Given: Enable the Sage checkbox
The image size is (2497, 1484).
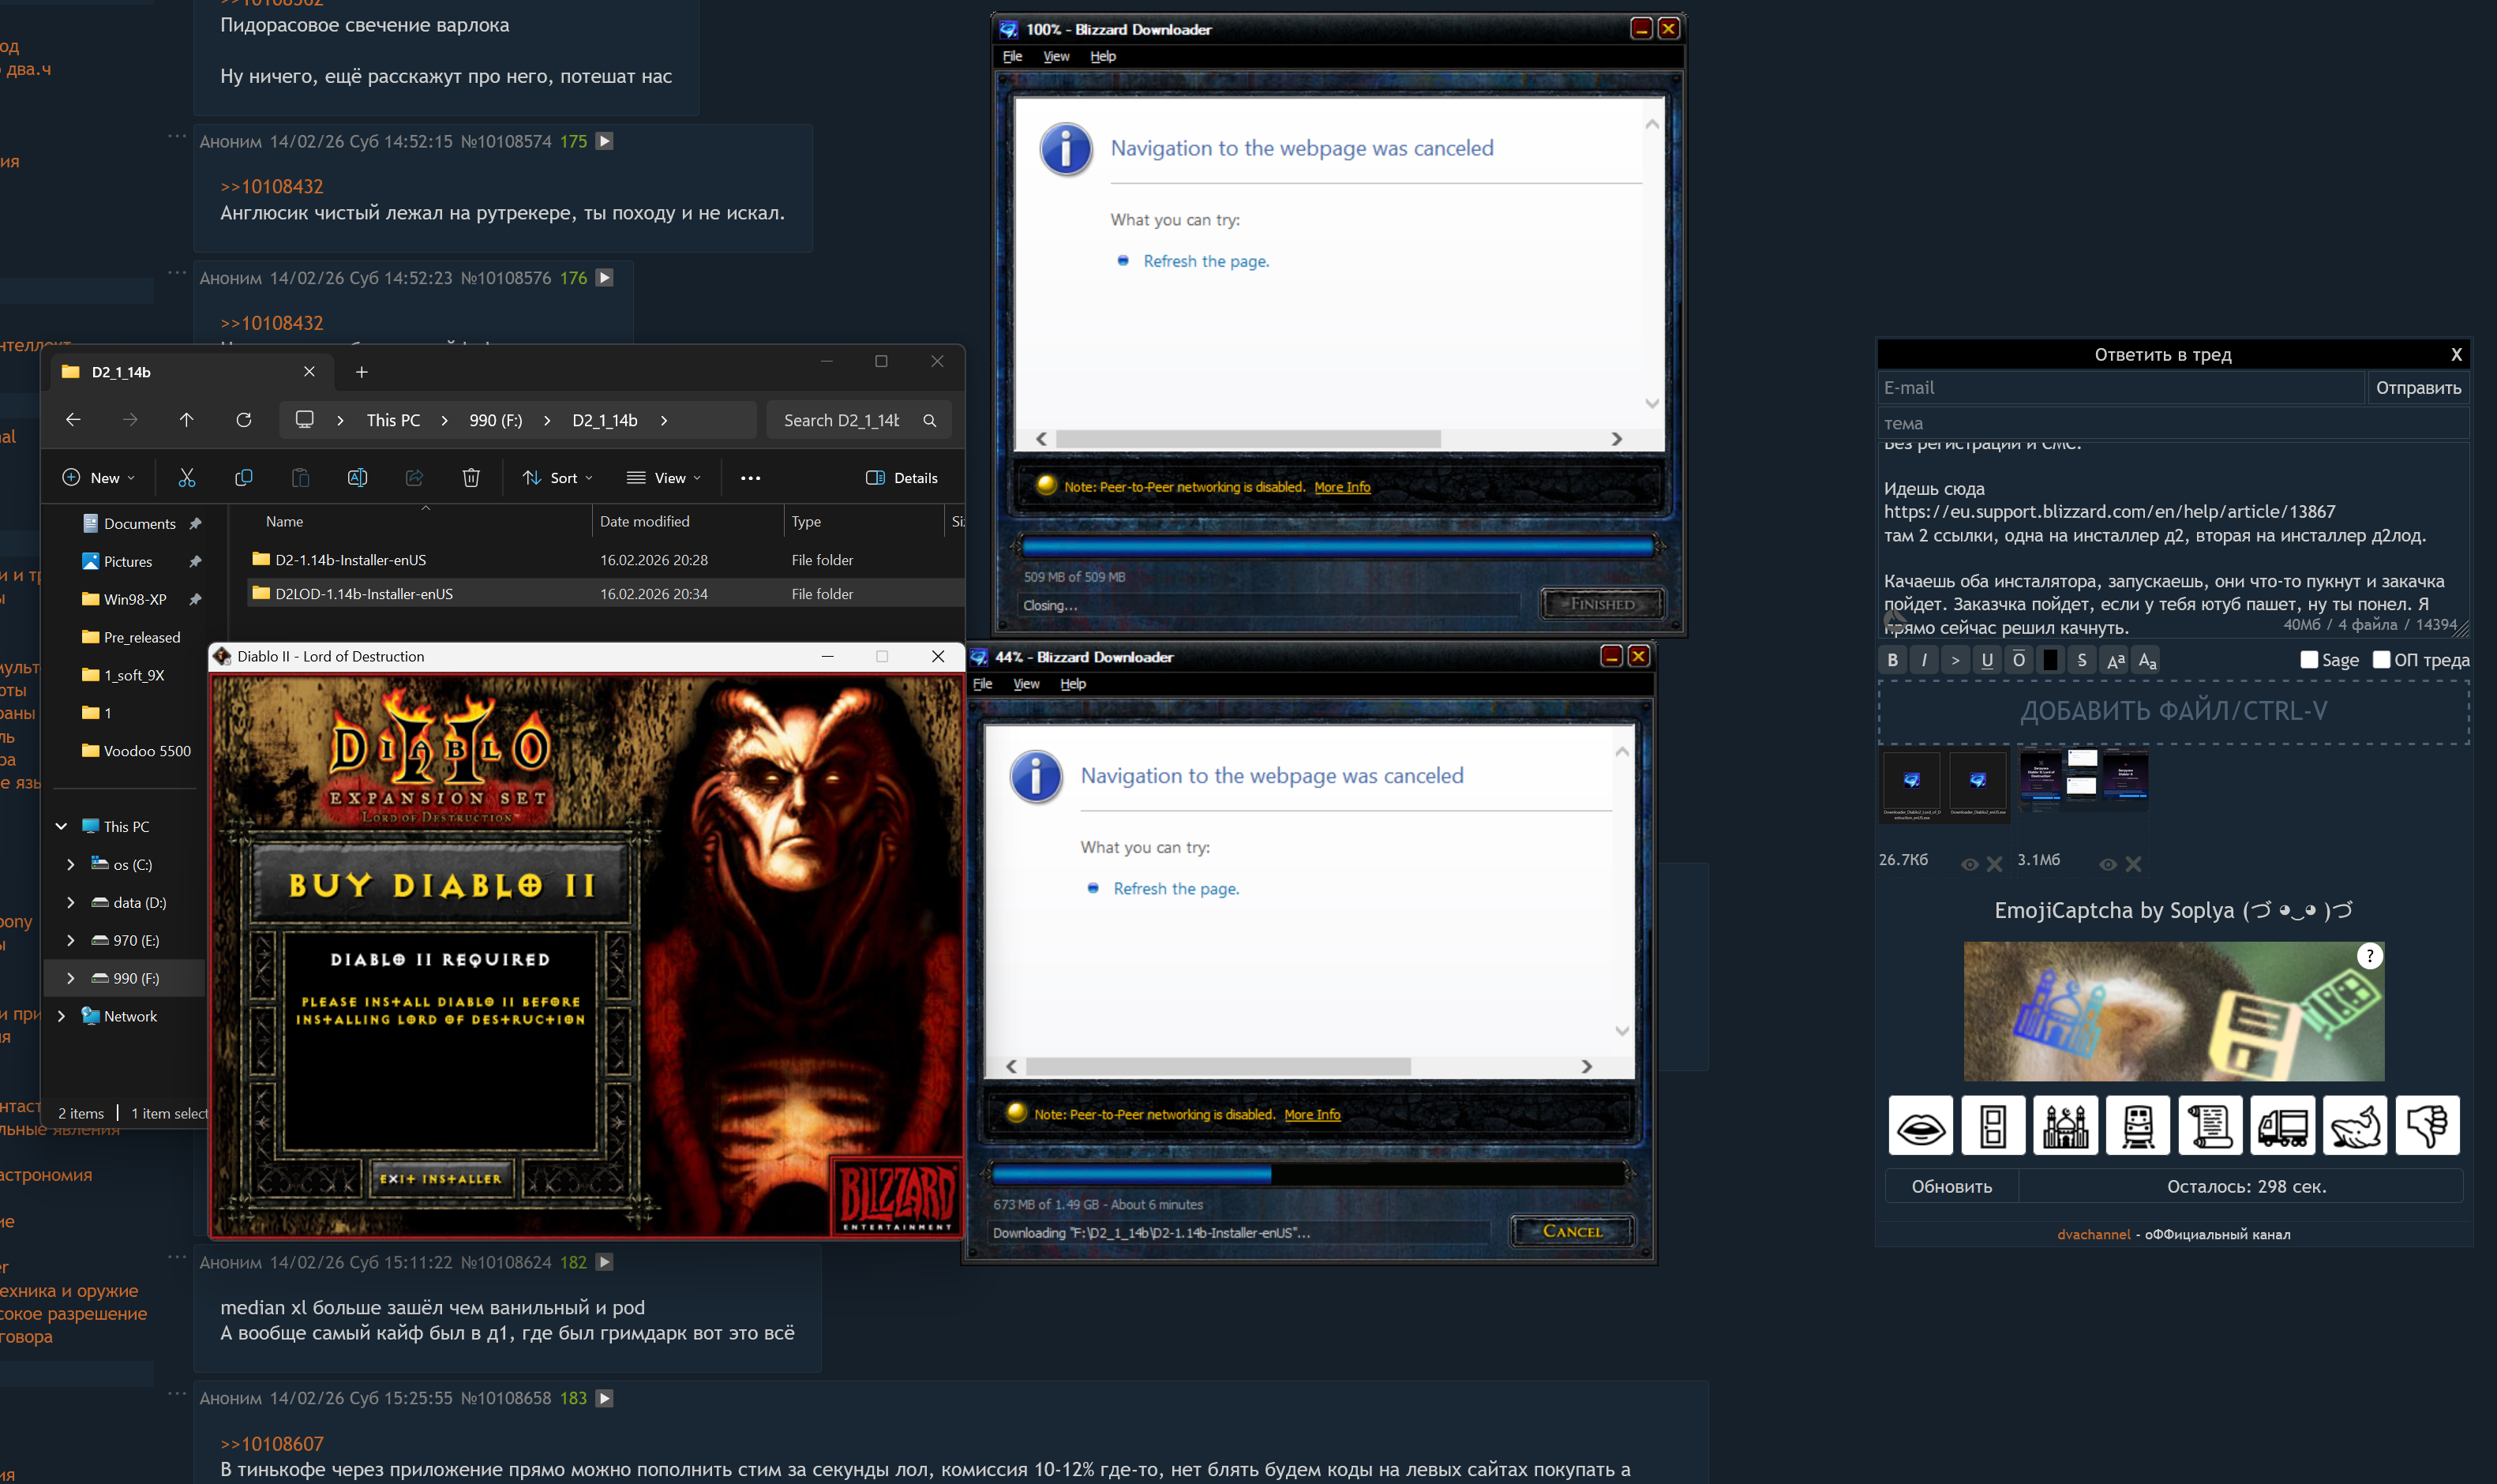Looking at the screenshot, I should pos(2309,660).
